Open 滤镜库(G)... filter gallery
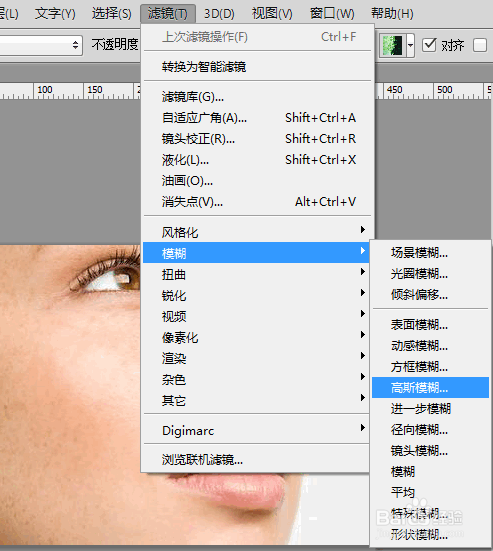This screenshot has width=493, height=551. pos(257,97)
